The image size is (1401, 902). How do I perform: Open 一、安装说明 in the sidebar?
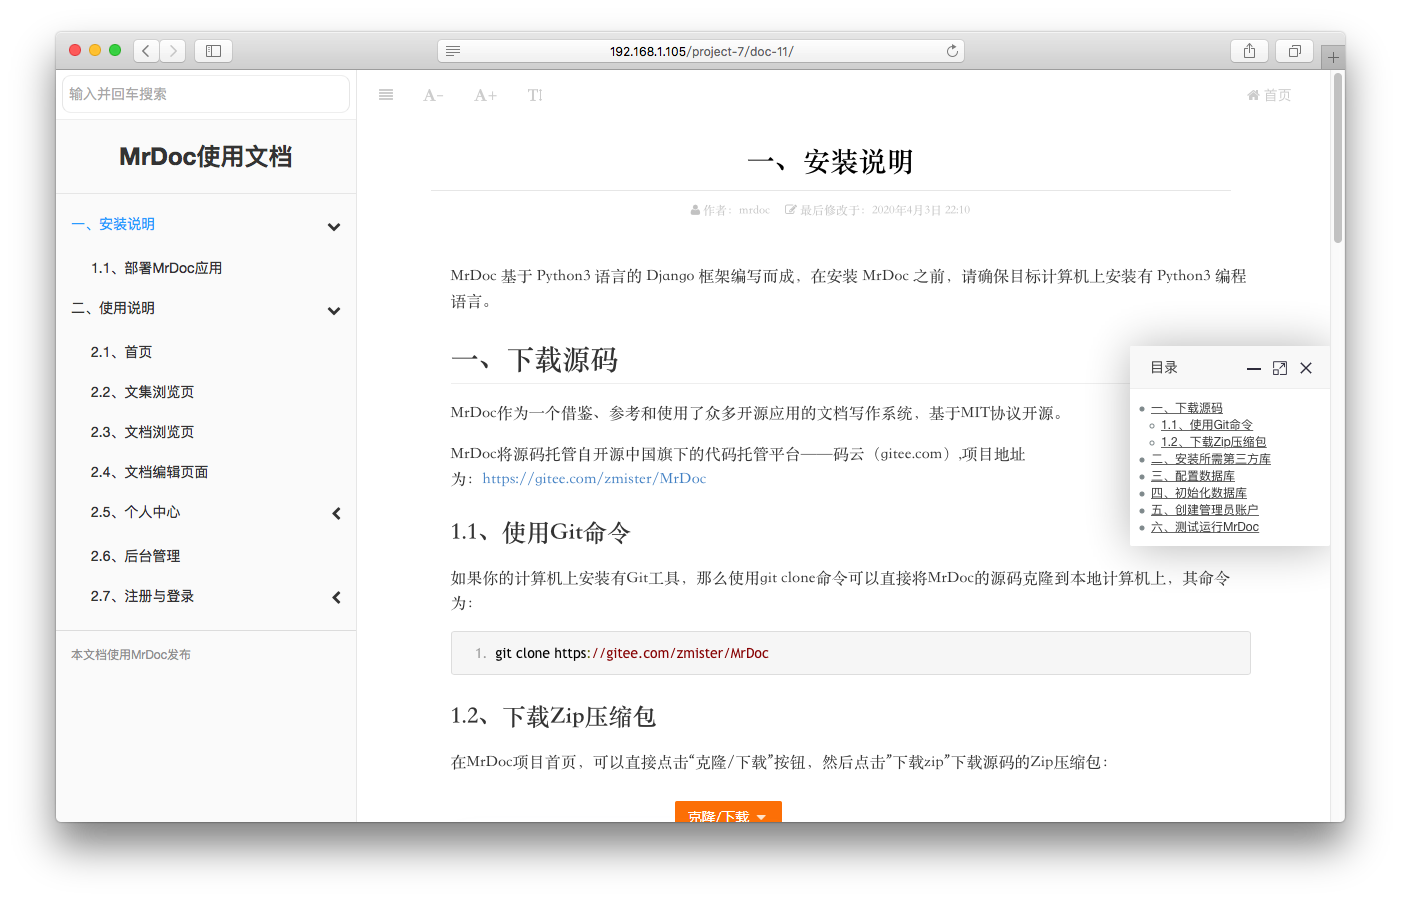coord(113,224)
